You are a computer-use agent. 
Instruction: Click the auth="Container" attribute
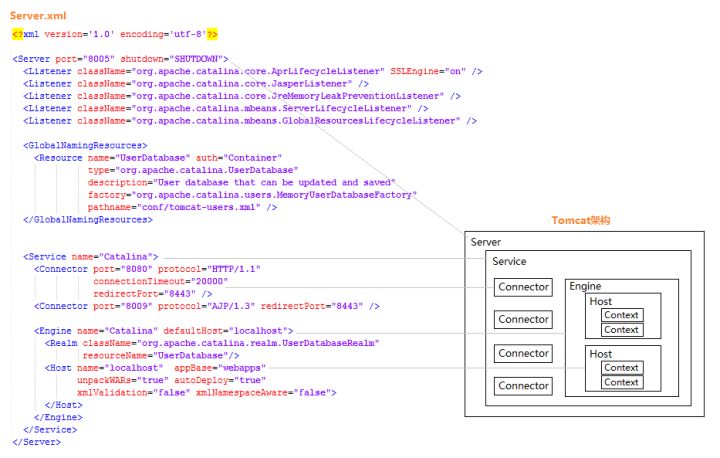[239, 158]
